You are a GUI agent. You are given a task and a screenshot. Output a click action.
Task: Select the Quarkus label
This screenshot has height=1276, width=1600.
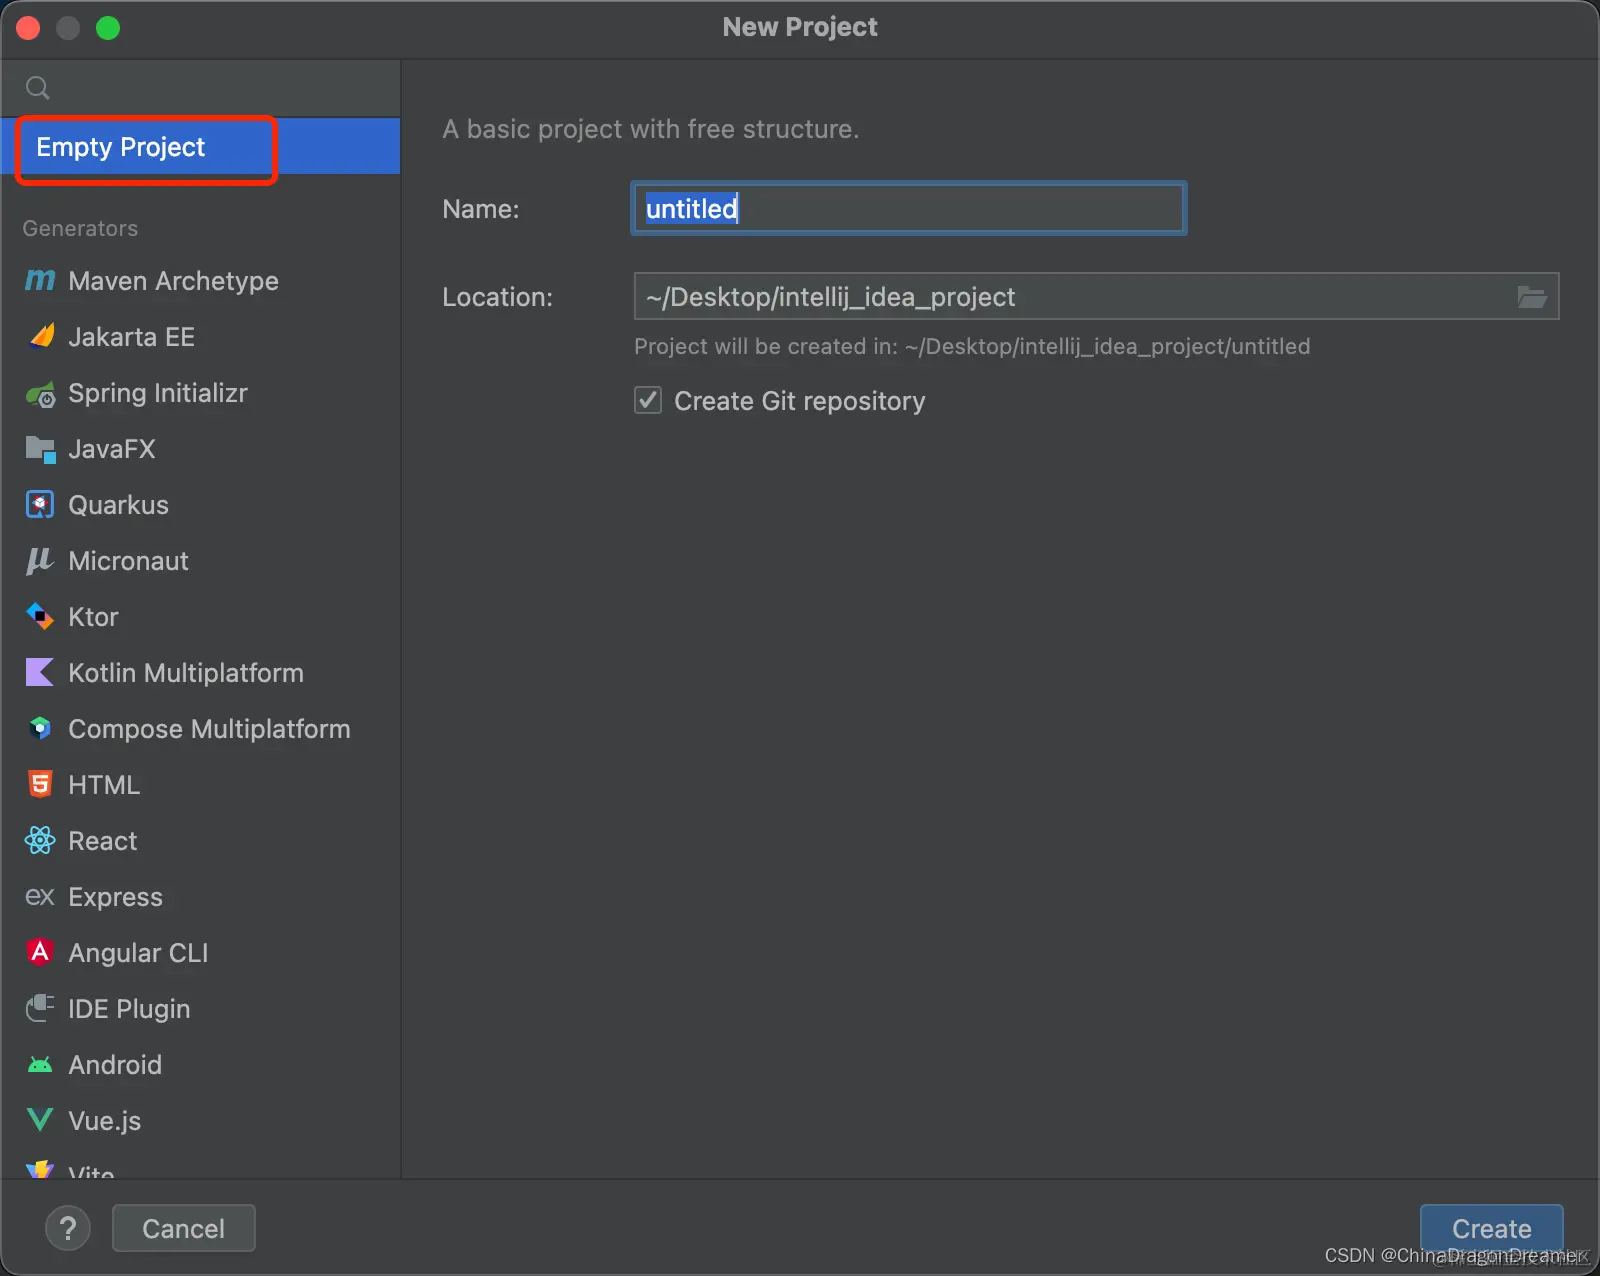(x=118, y=505)
